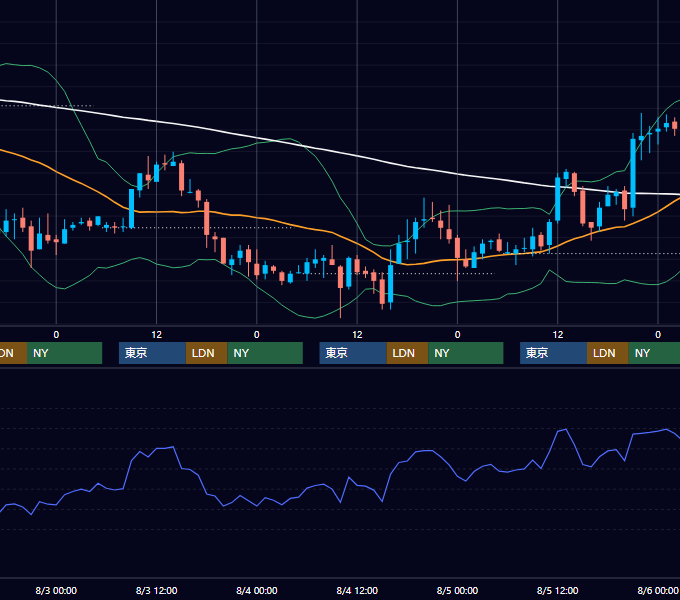Click the hour label 0 above 8/4 00:00
This screenshot has height=600, width=680.
257,335
